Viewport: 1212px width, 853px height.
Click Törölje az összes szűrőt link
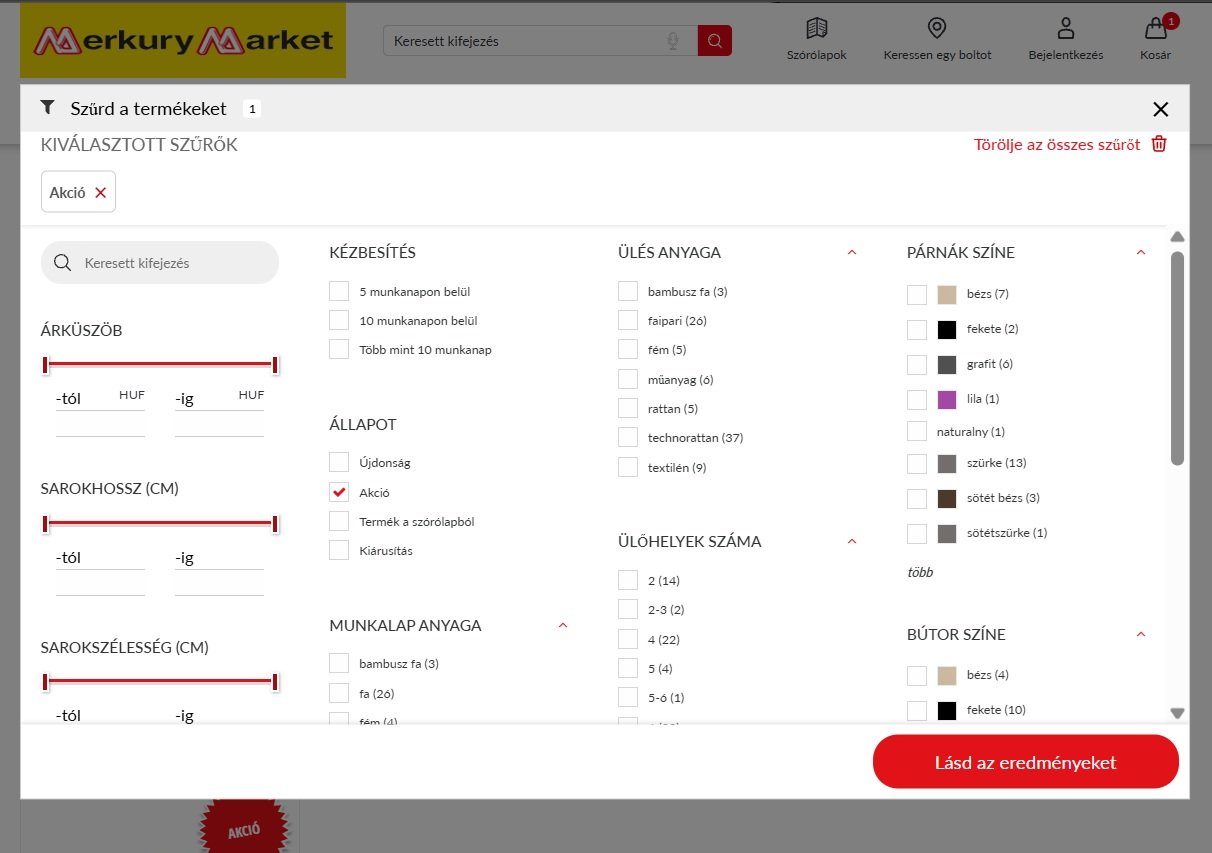click(x=1057, y=144)
